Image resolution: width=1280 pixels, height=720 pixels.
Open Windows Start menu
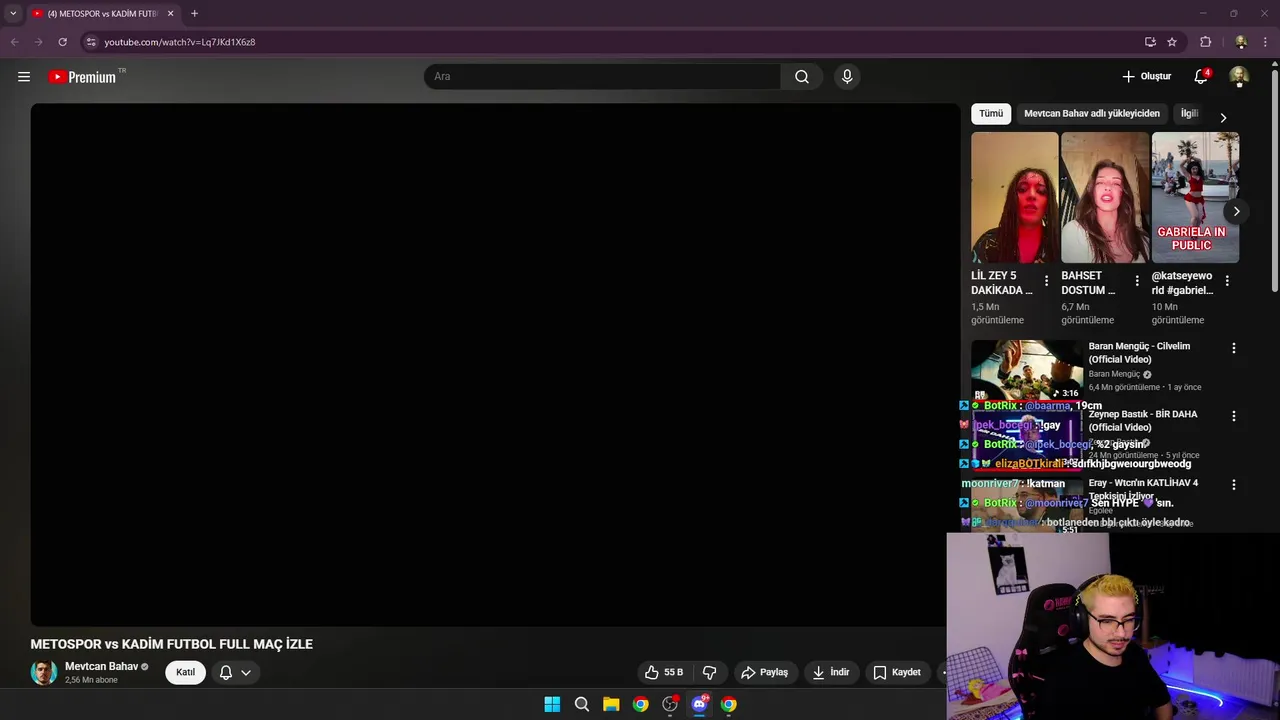click(552, 704)
